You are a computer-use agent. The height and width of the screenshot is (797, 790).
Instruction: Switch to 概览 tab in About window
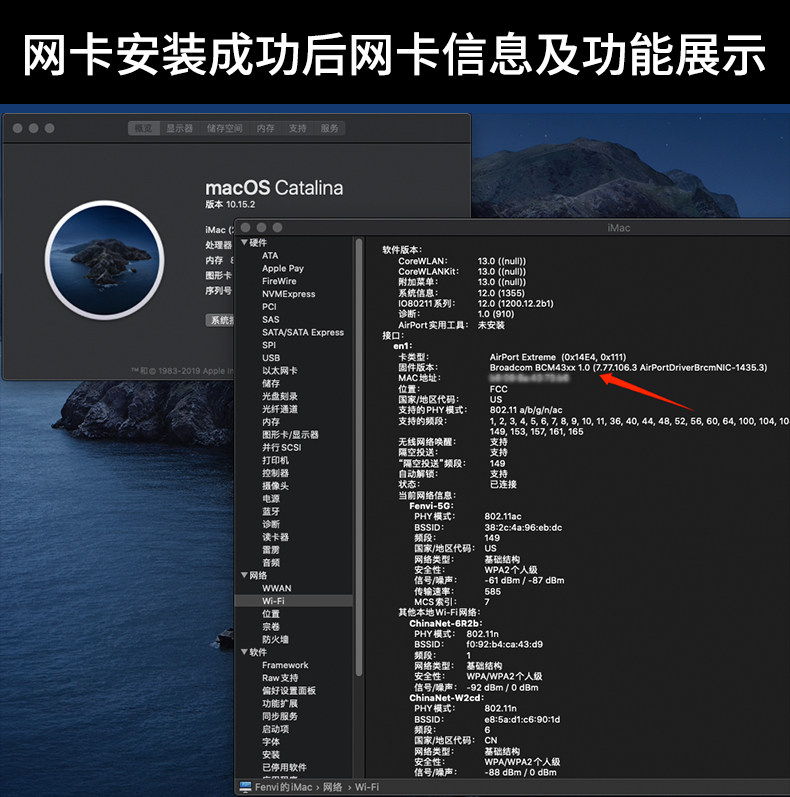[x=144, y=129]
